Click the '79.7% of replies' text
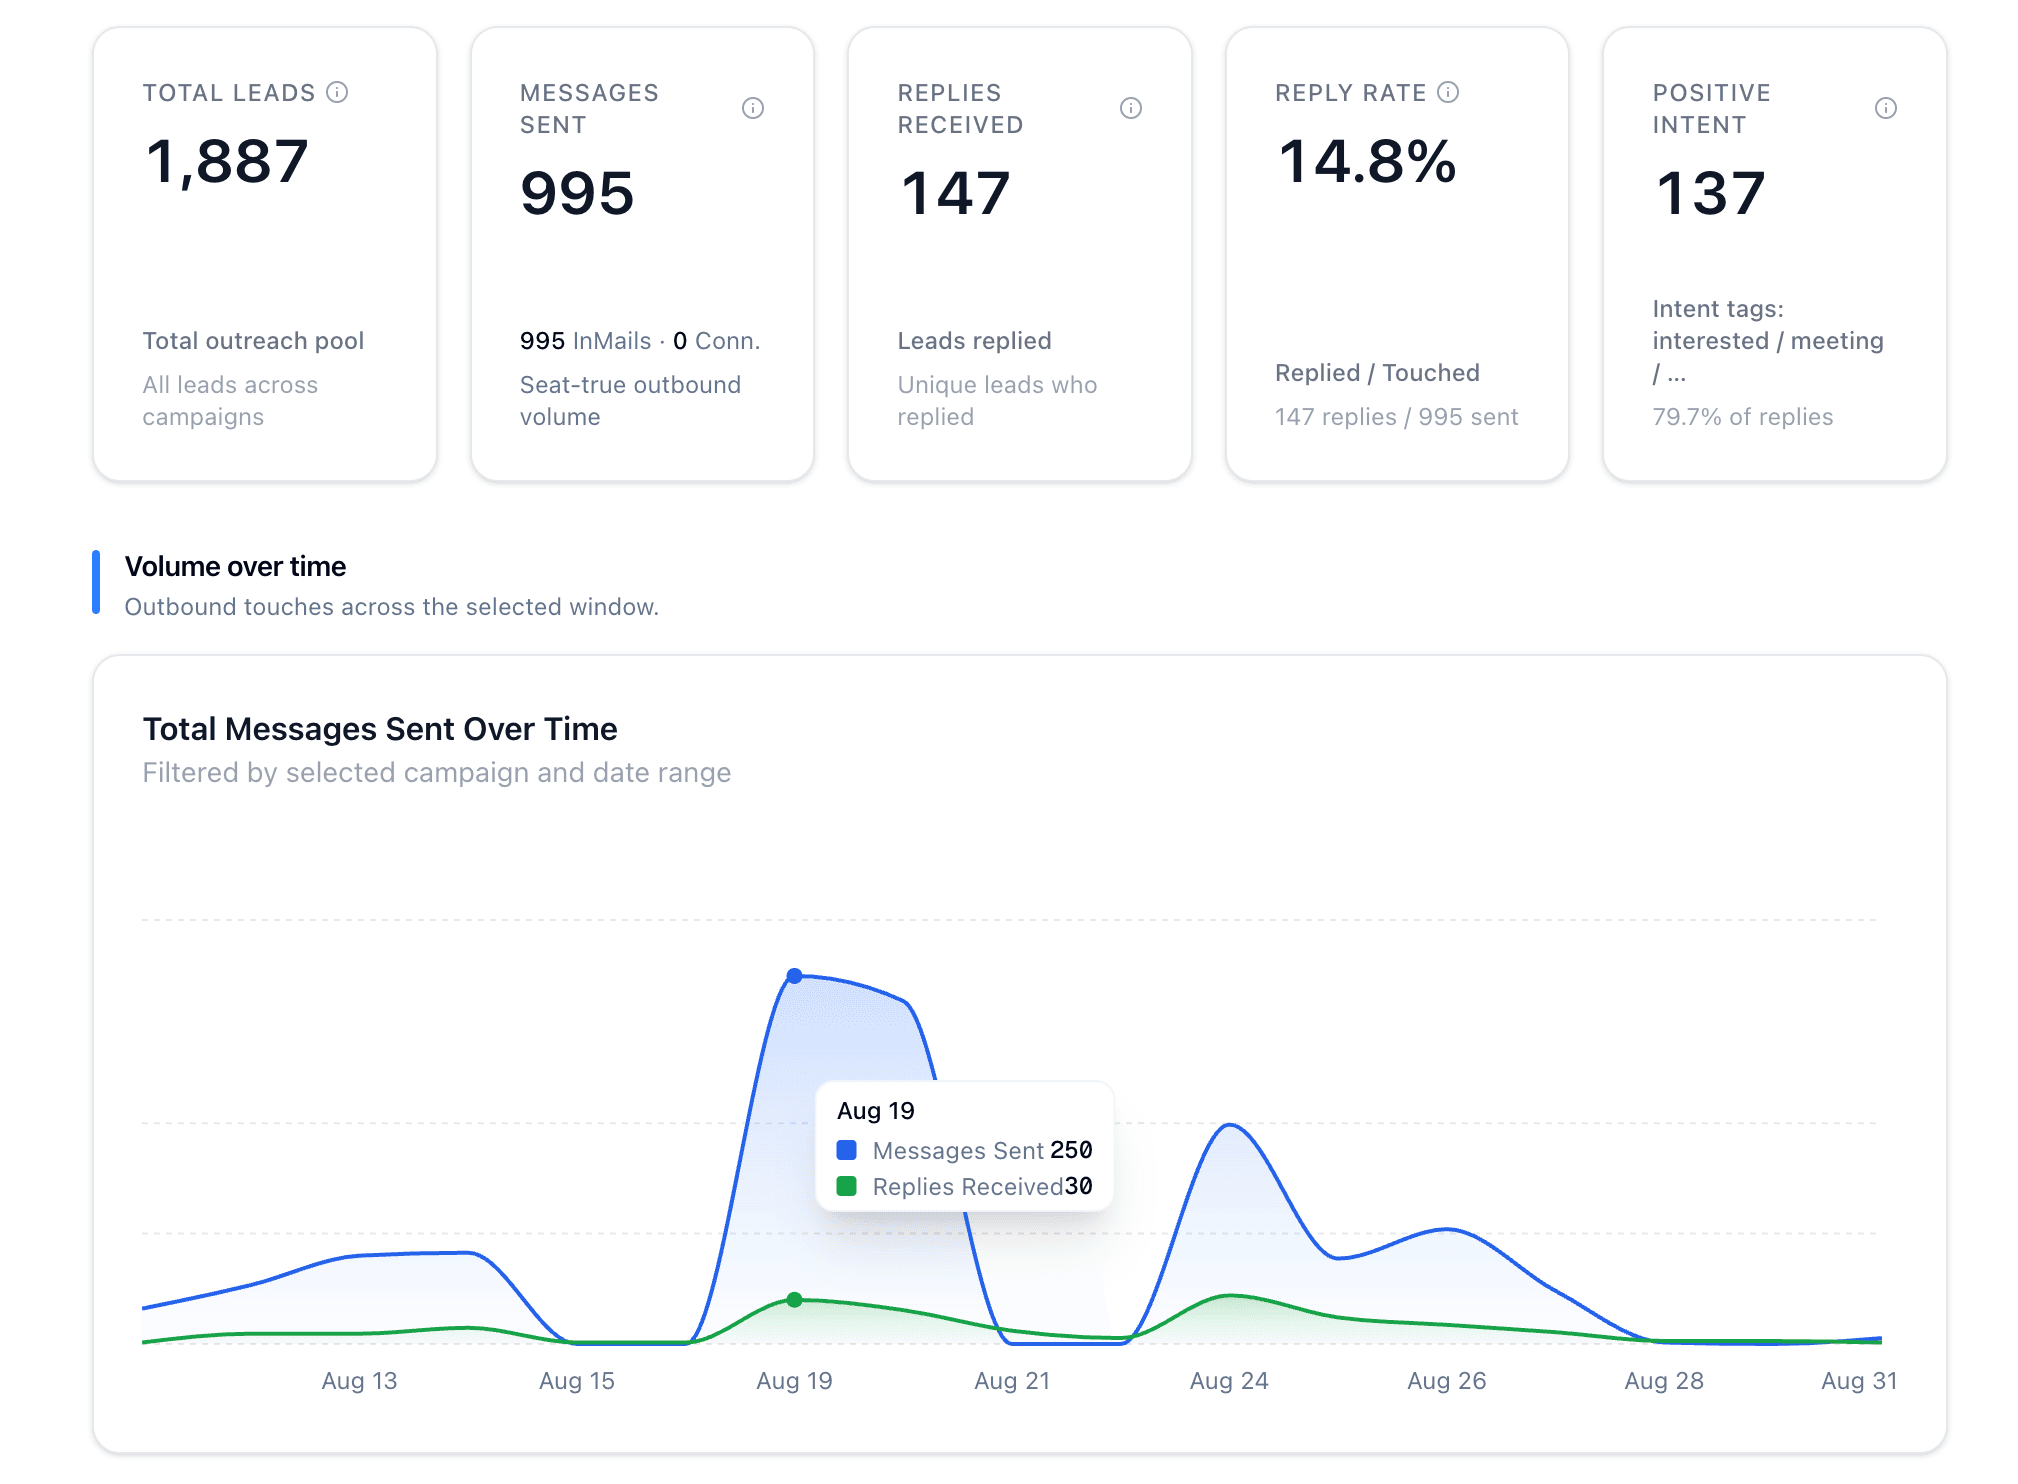Screen dimensions: 2018x1484 [x=1742, y=417]
